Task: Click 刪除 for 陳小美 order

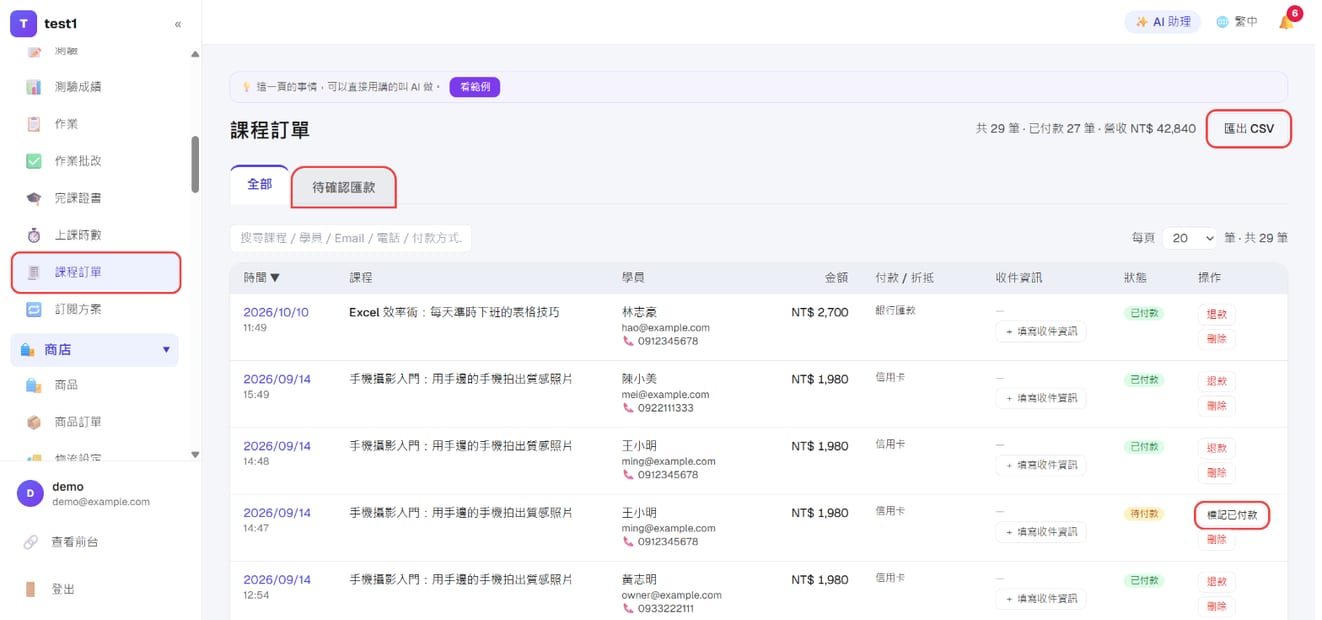Action: (1216, 406)
